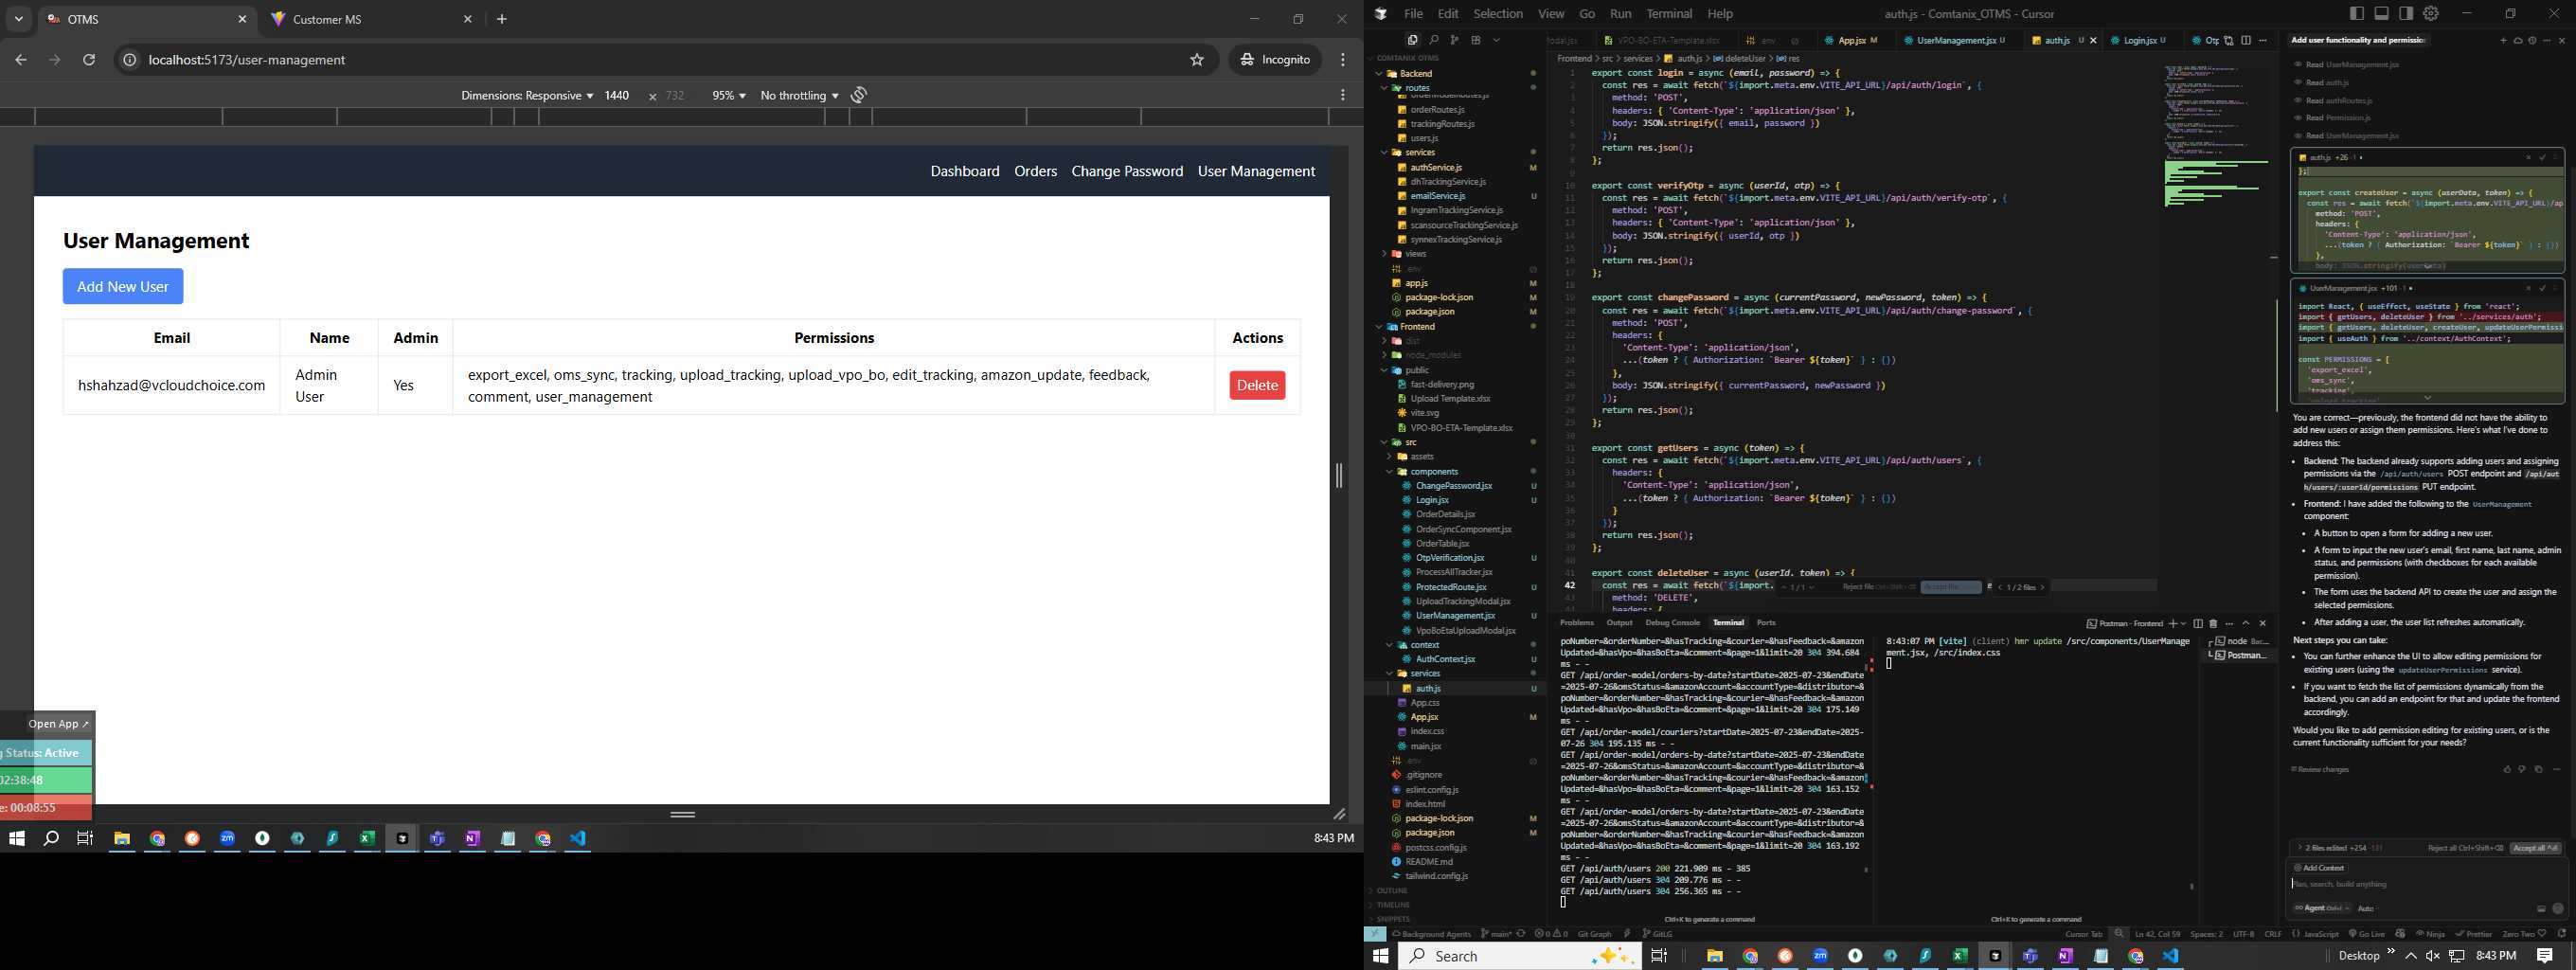Open Chrome's three-dot menu next to Incognito

[x=1343, y=60]
